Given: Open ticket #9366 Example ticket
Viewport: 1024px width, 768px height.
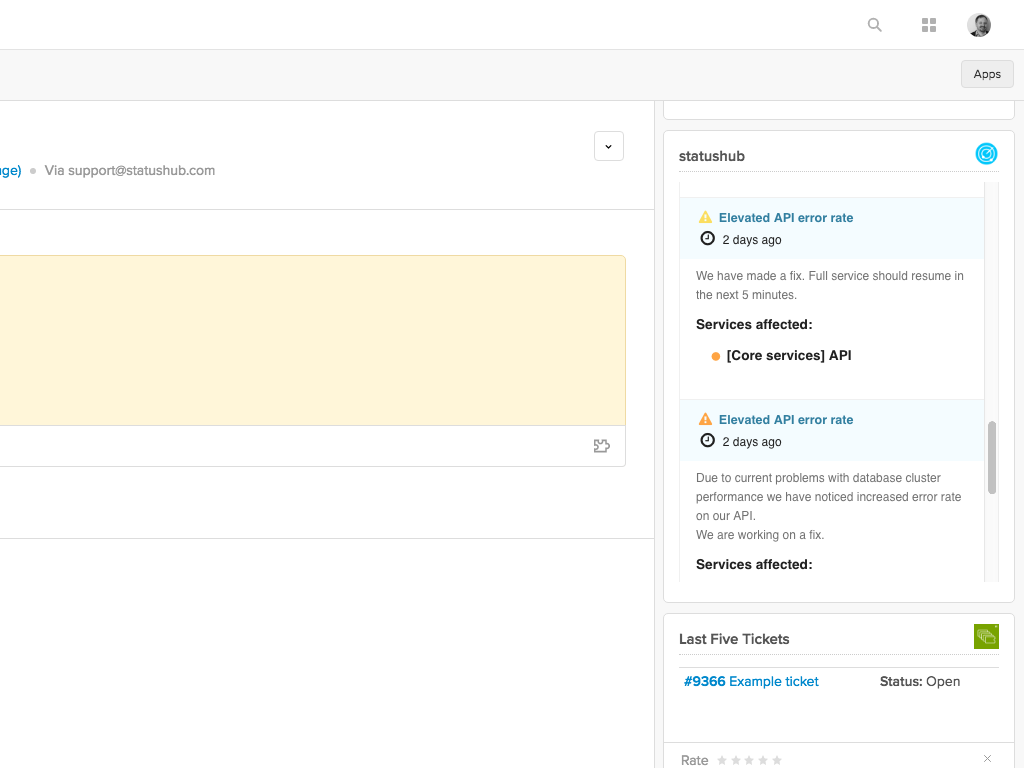Looking at the screenshot, I should click(751, 681).
